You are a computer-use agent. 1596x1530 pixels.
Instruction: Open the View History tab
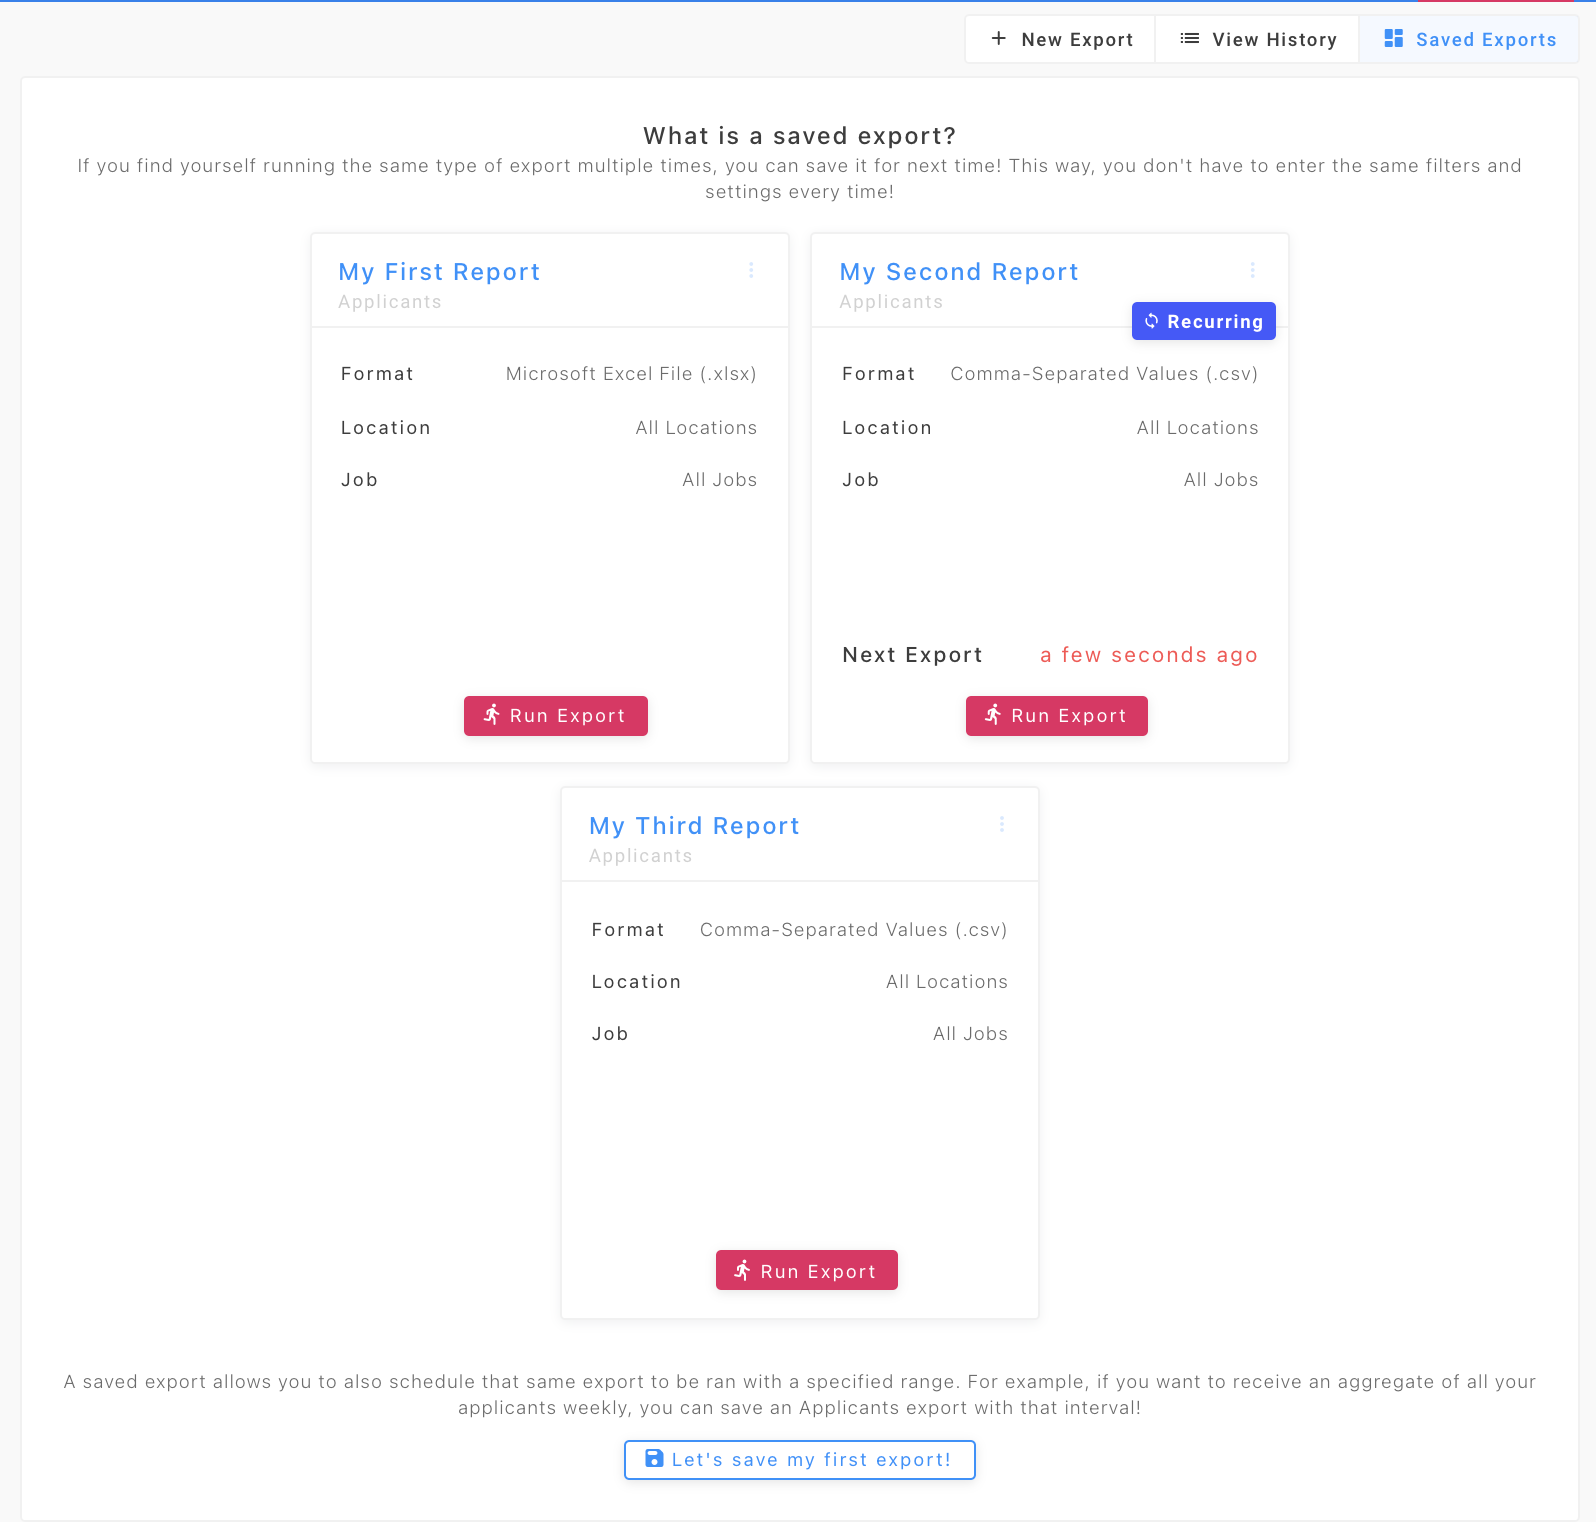(x=1258, y=40)
